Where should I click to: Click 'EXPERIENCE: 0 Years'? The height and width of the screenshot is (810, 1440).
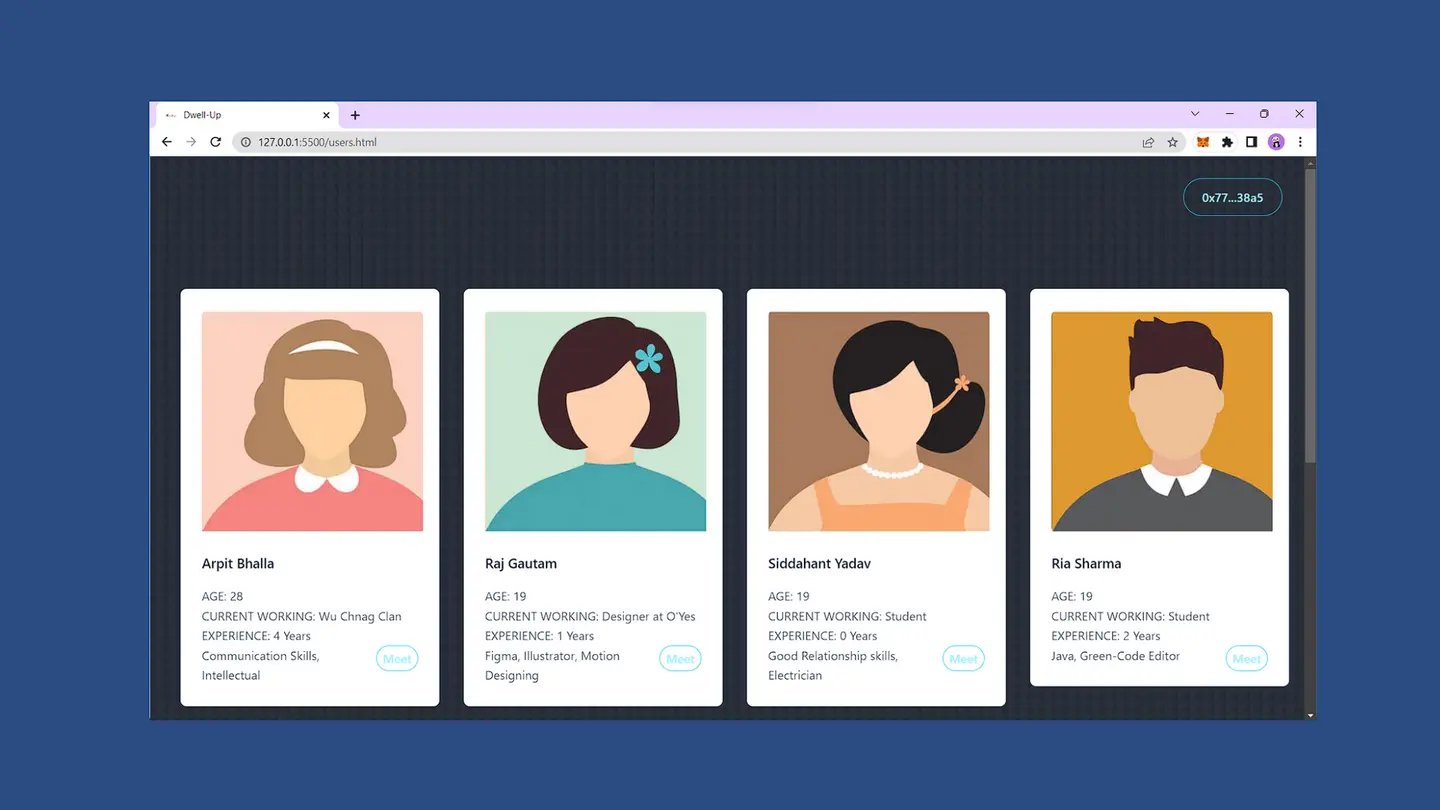pyautogui.click(x=822, y=636)
